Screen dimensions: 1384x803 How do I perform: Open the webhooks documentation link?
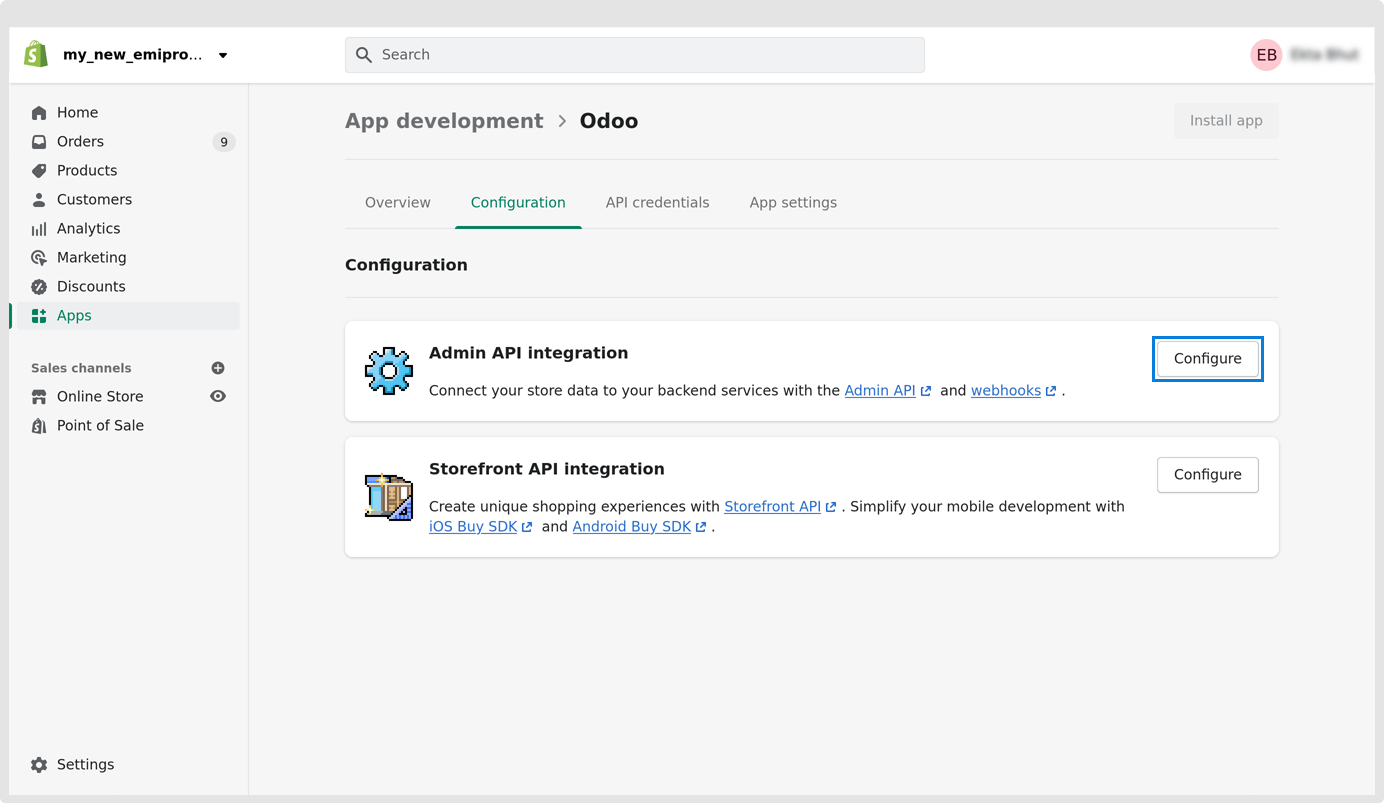point(1006,391)
